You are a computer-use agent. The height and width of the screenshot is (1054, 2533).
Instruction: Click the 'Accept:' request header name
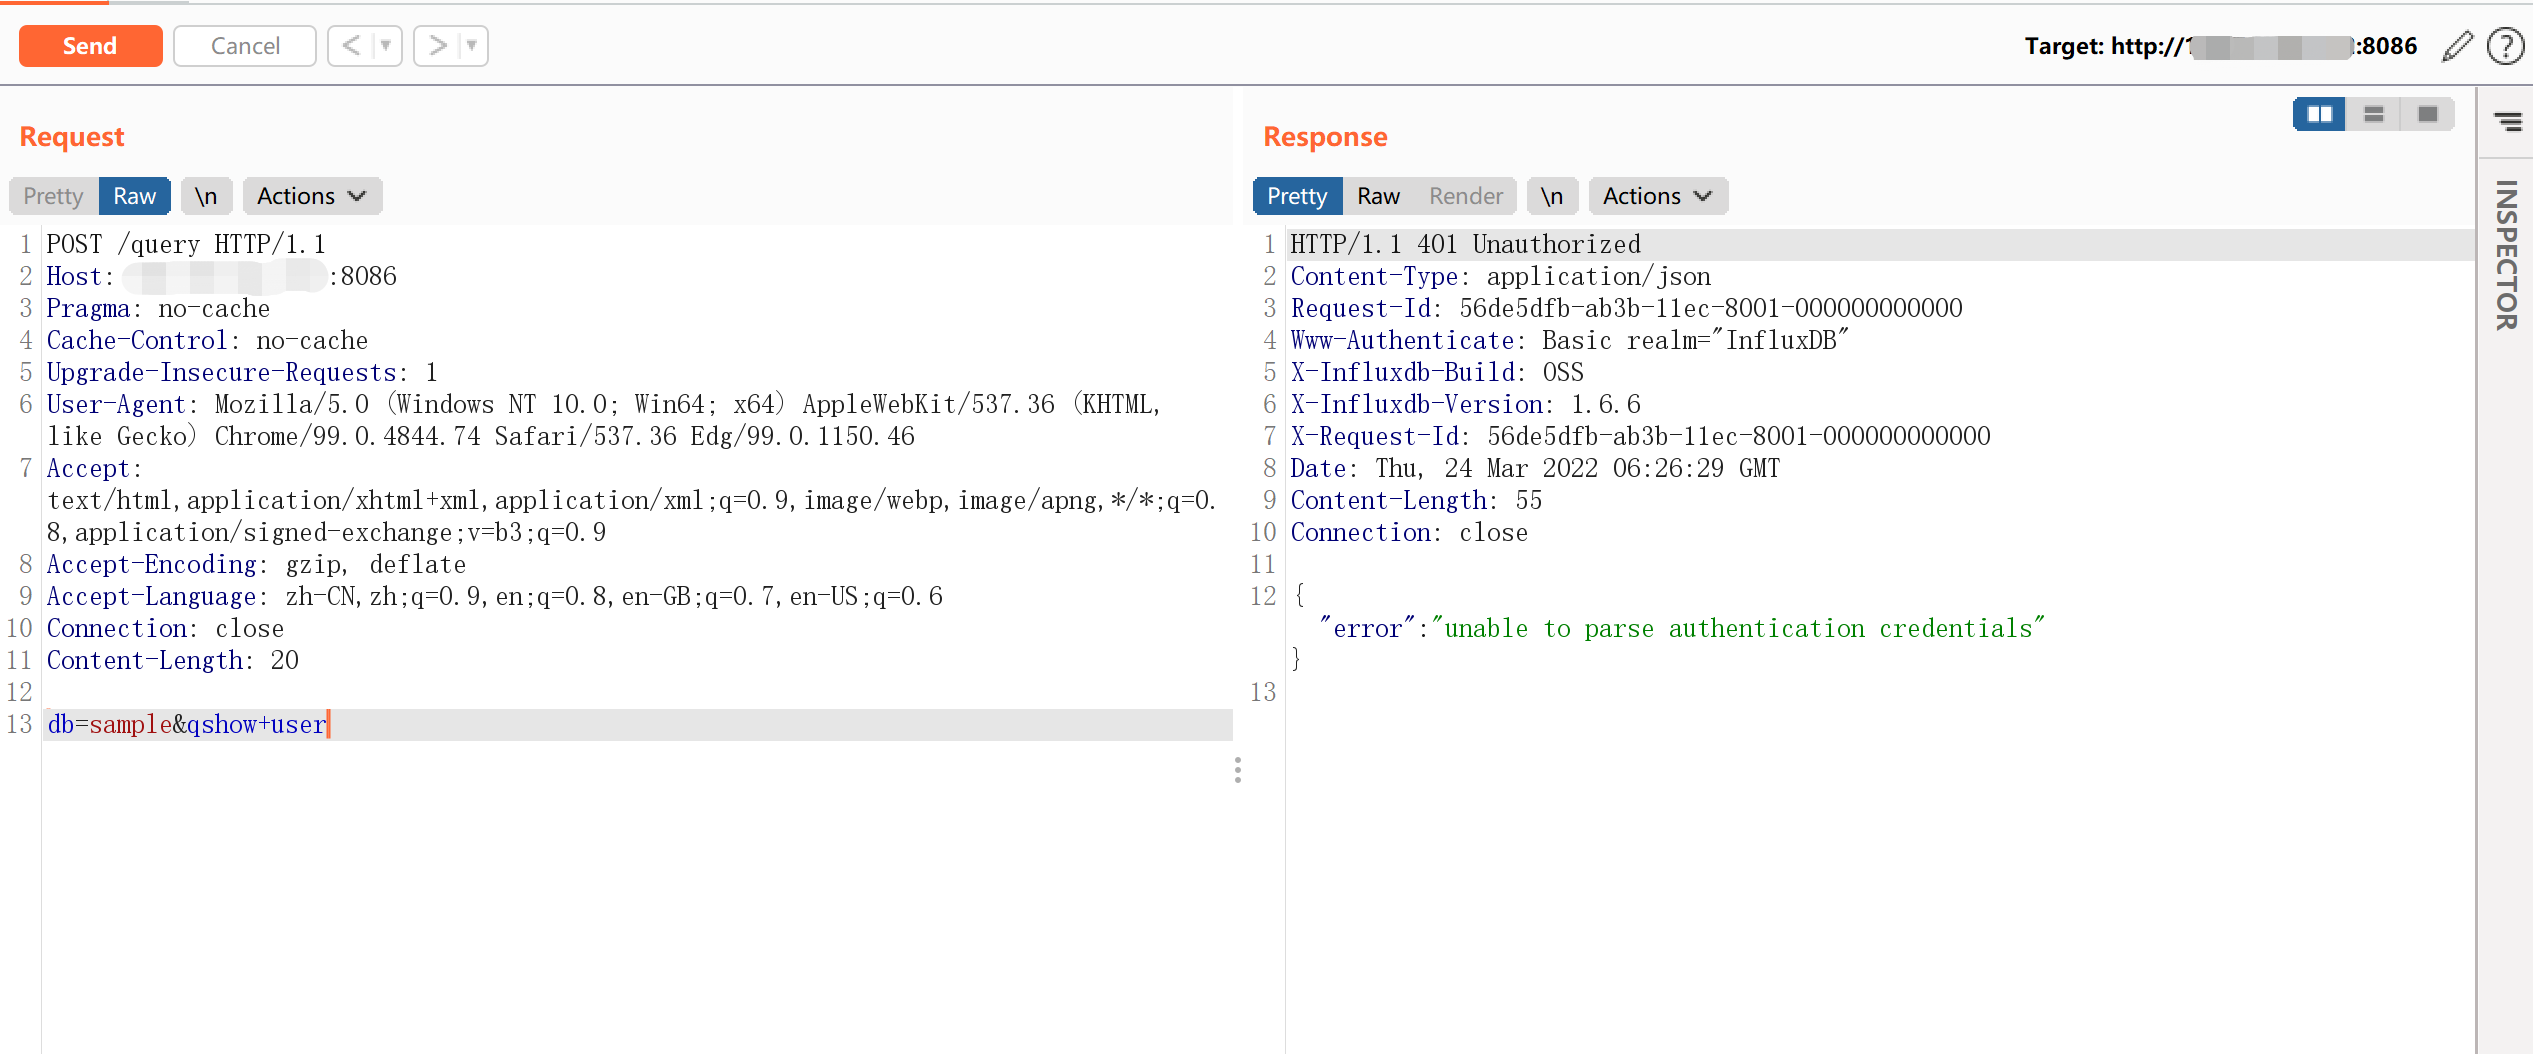pyautogui.click(x=94, y=469)
